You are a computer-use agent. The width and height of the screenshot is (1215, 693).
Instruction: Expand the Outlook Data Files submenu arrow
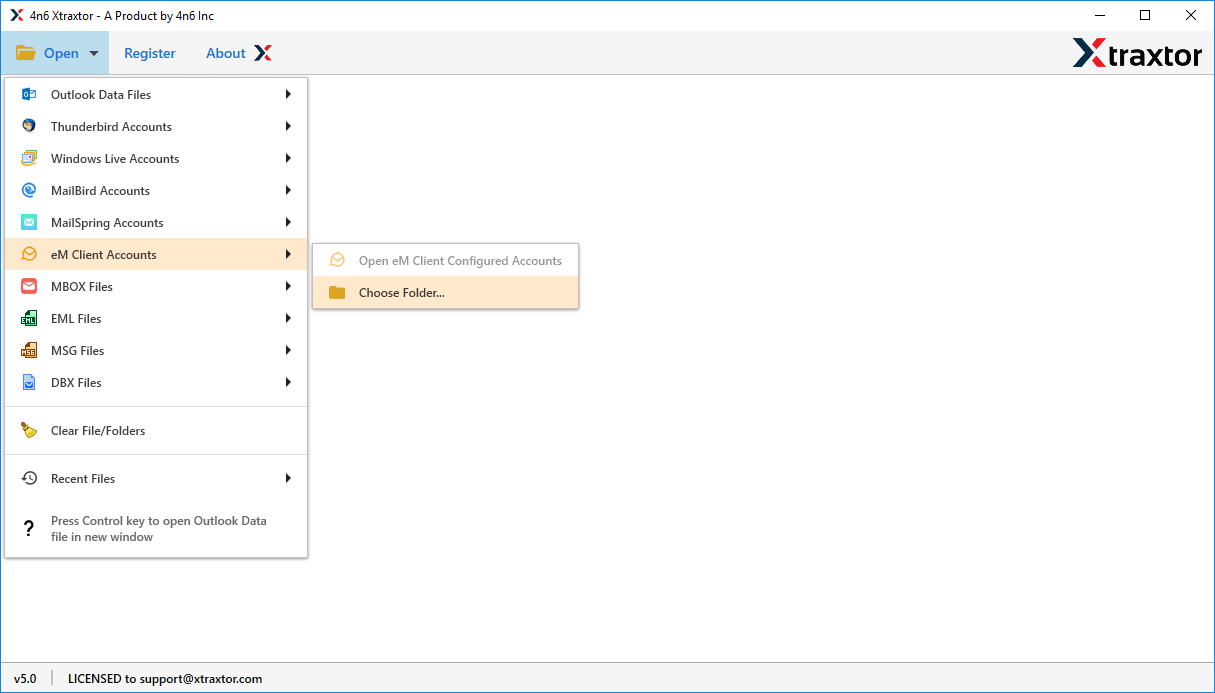point(288,95)
